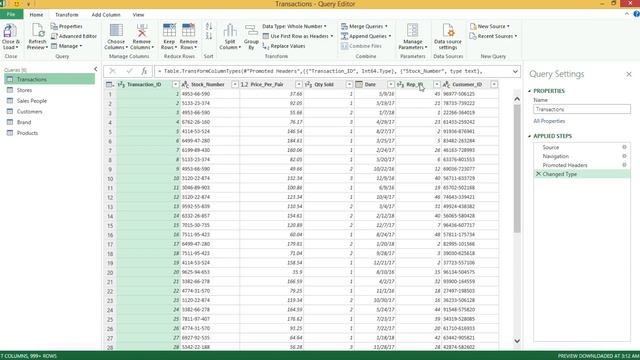
Task: Click the vertical scrollbar thumb
Action: [x=517, y=169]
